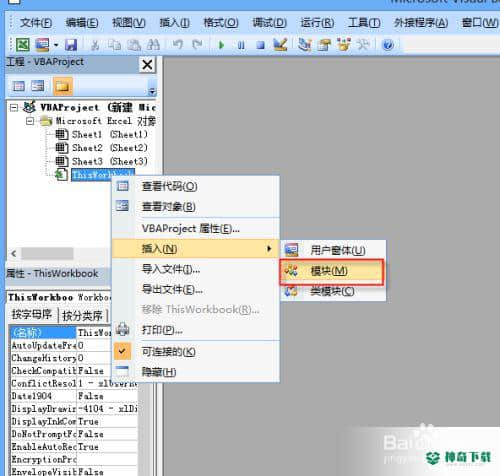Choose 查看代码(O) from context menu
Image resolution: width=500 pixels, height=476 pixels.
[196, 186]
